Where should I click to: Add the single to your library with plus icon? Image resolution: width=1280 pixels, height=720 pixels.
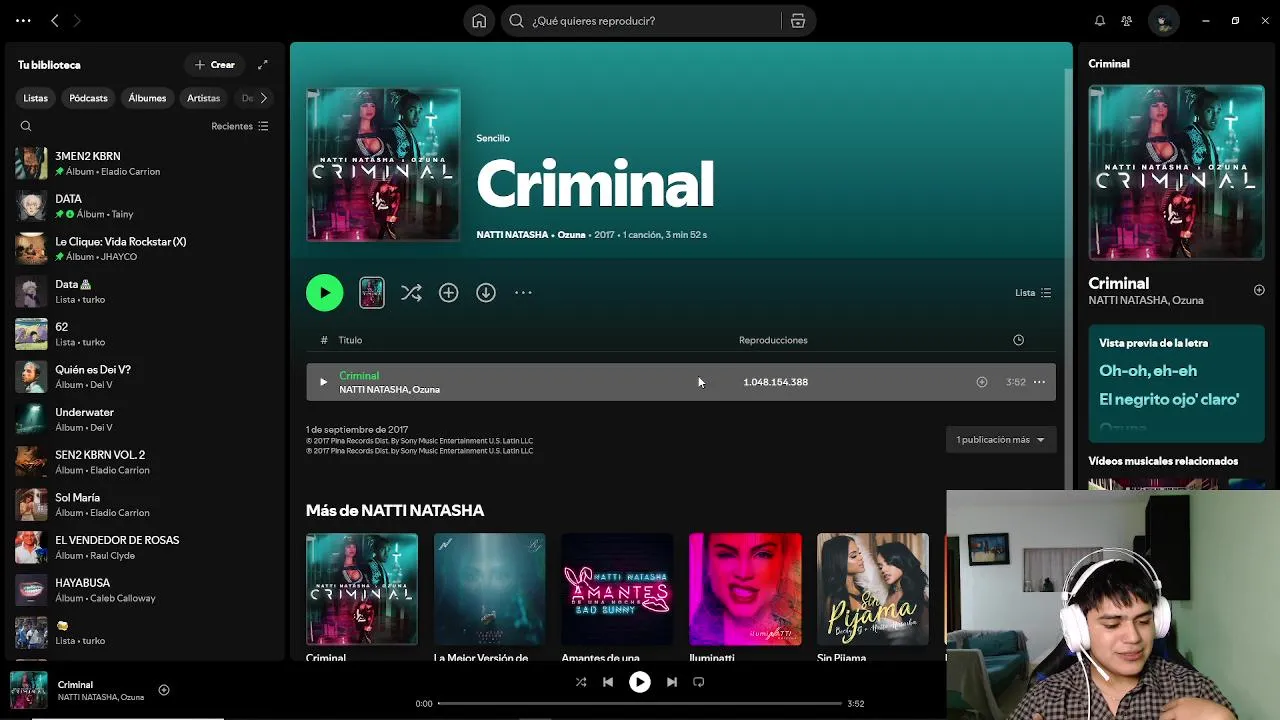(x=448, y=292)
